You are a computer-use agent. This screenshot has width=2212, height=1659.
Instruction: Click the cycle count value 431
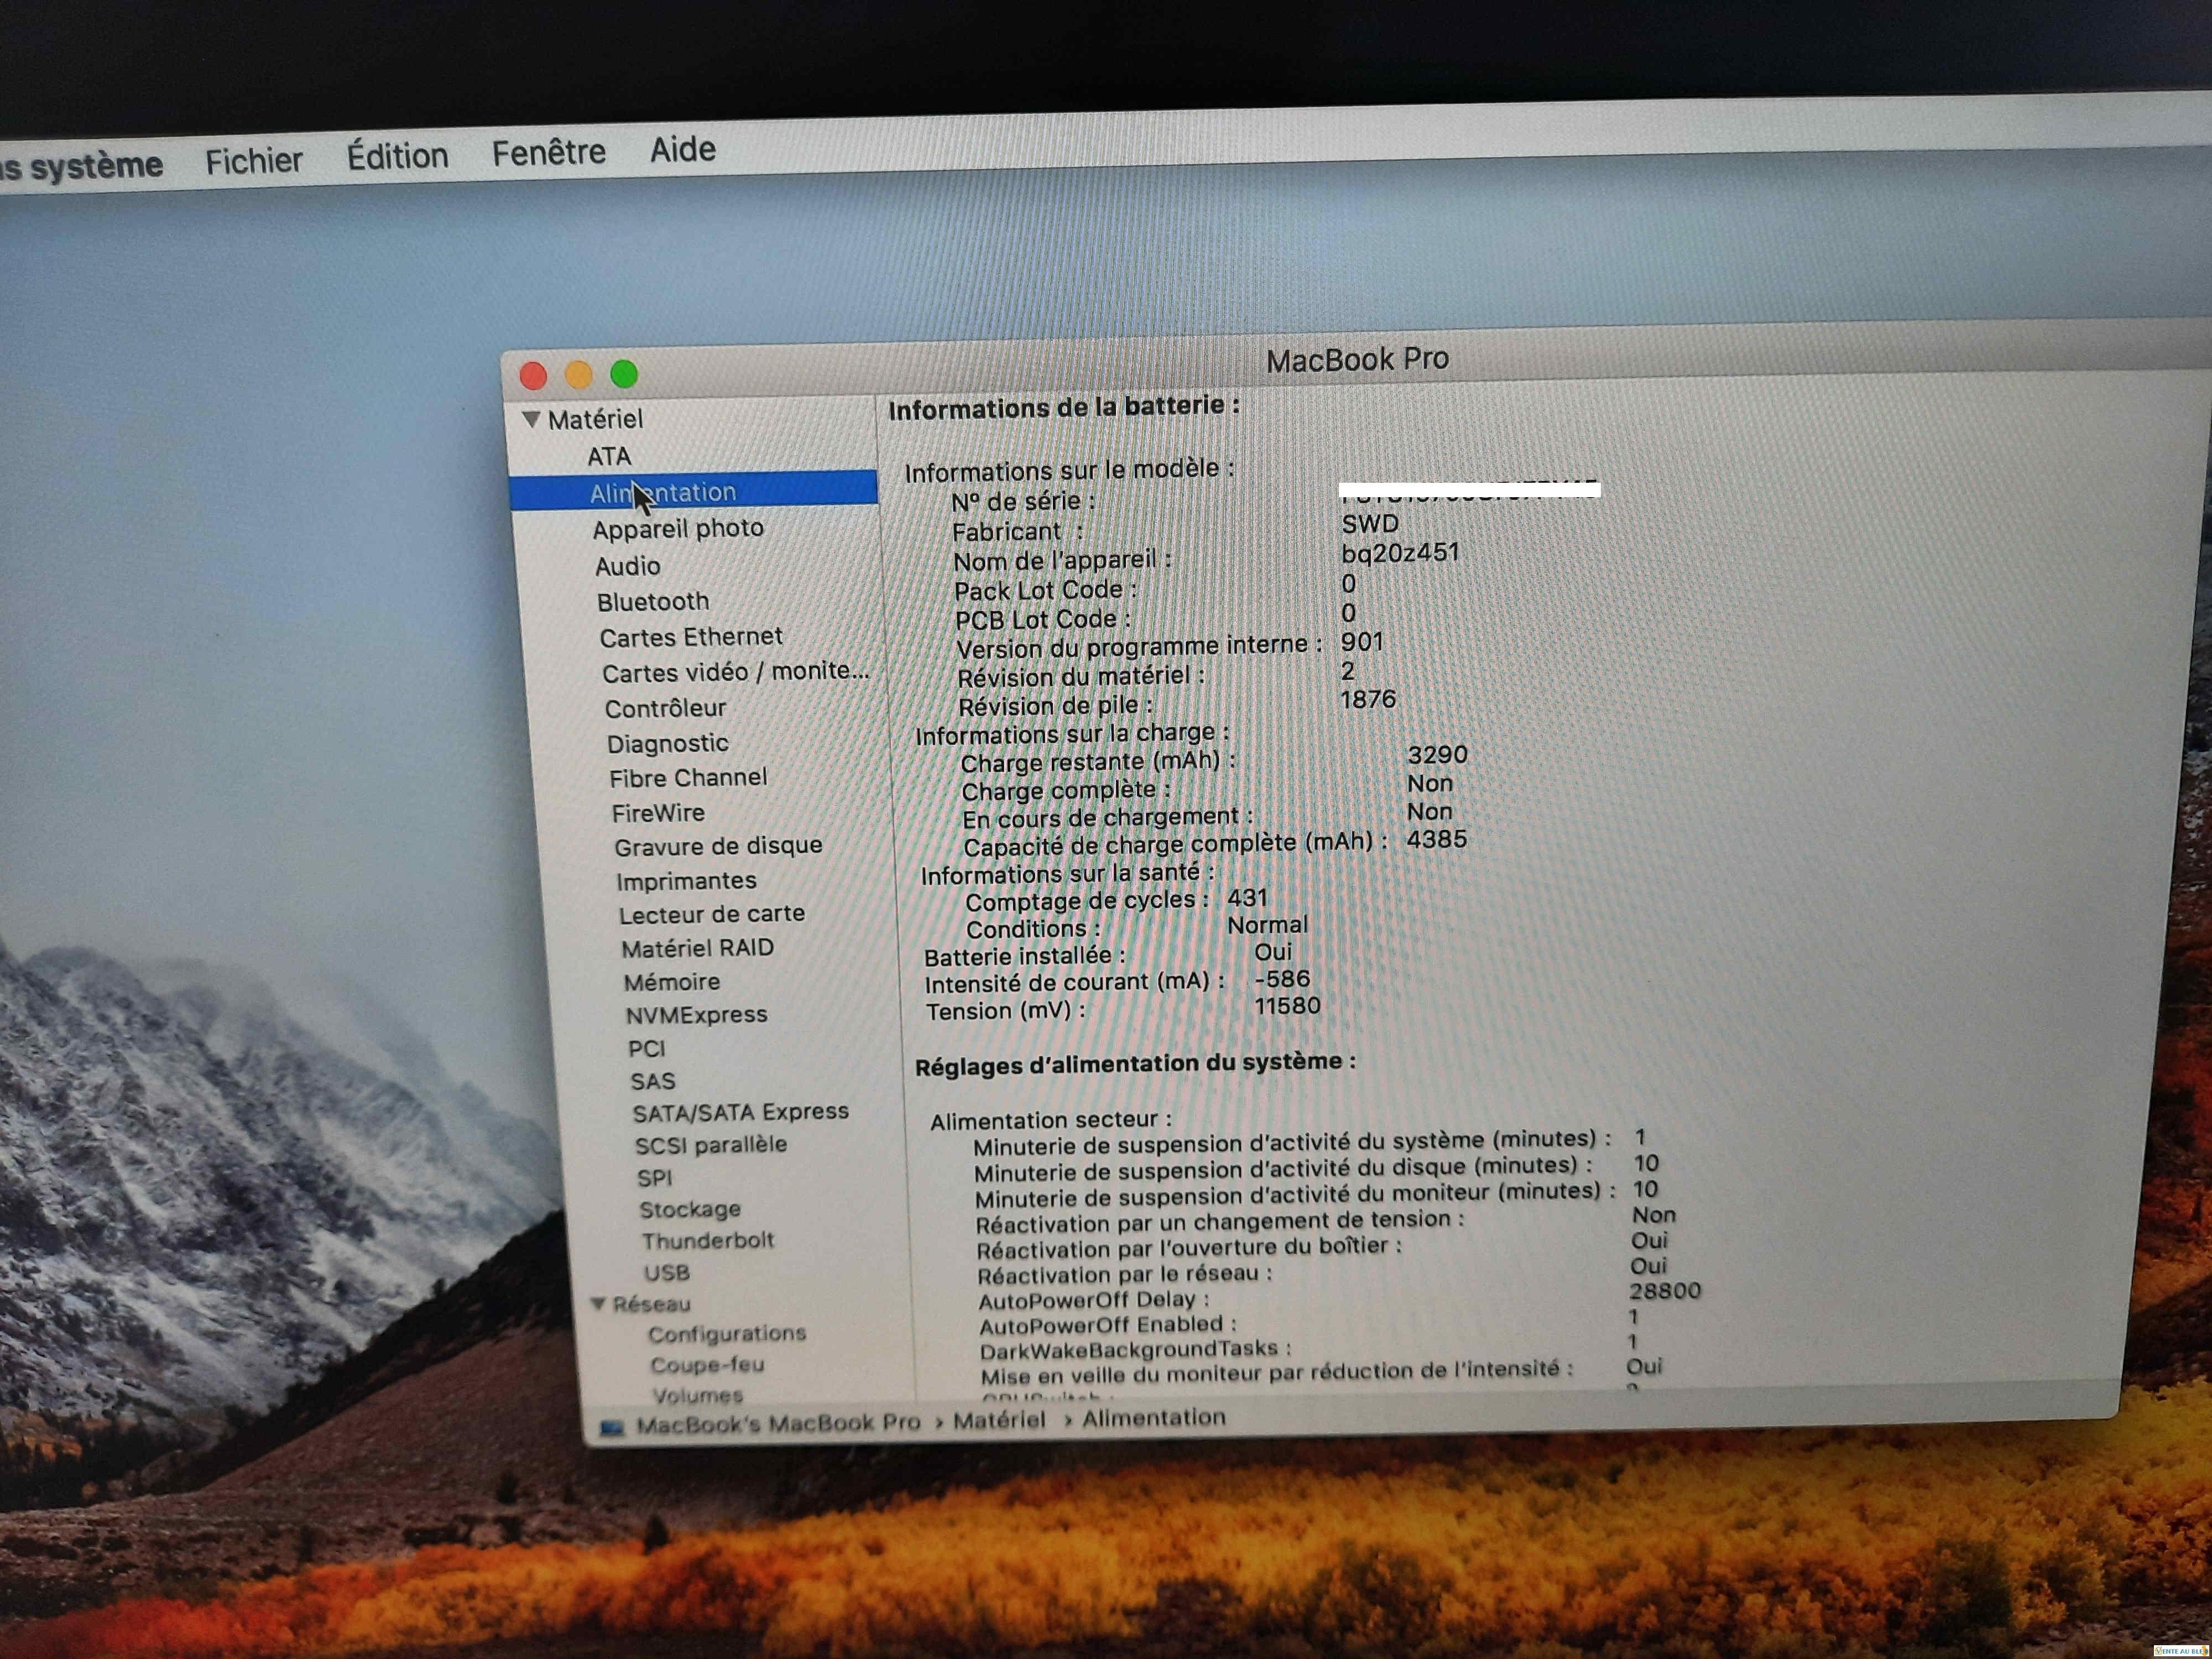coord(1247,898)
